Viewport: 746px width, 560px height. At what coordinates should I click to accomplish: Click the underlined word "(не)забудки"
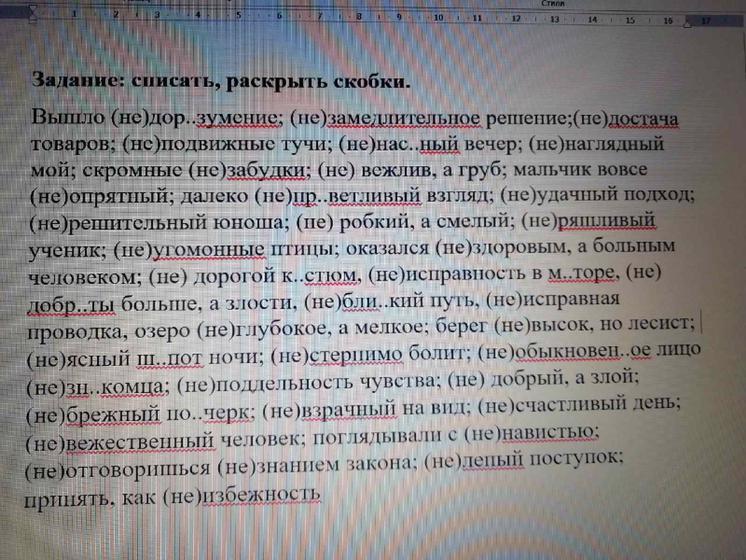[248, 170]
